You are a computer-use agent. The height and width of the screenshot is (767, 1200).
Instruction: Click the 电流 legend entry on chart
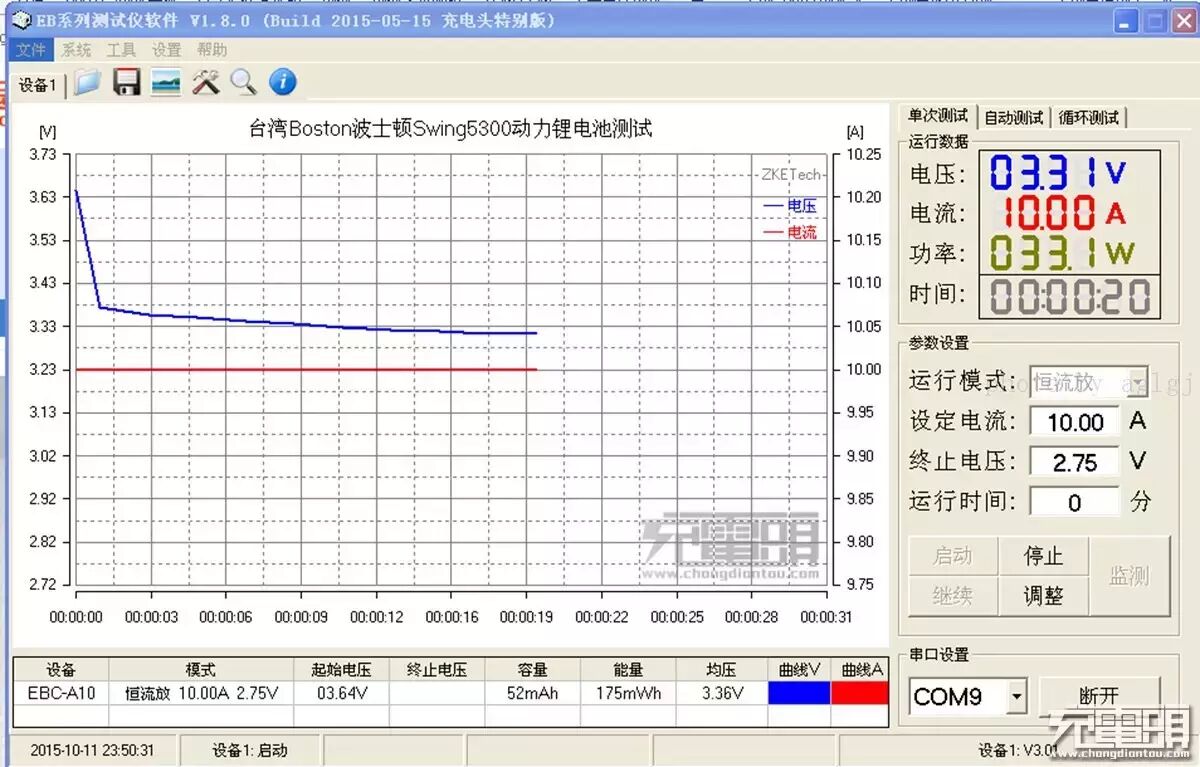pyautogui.click(x=790, y=232)
